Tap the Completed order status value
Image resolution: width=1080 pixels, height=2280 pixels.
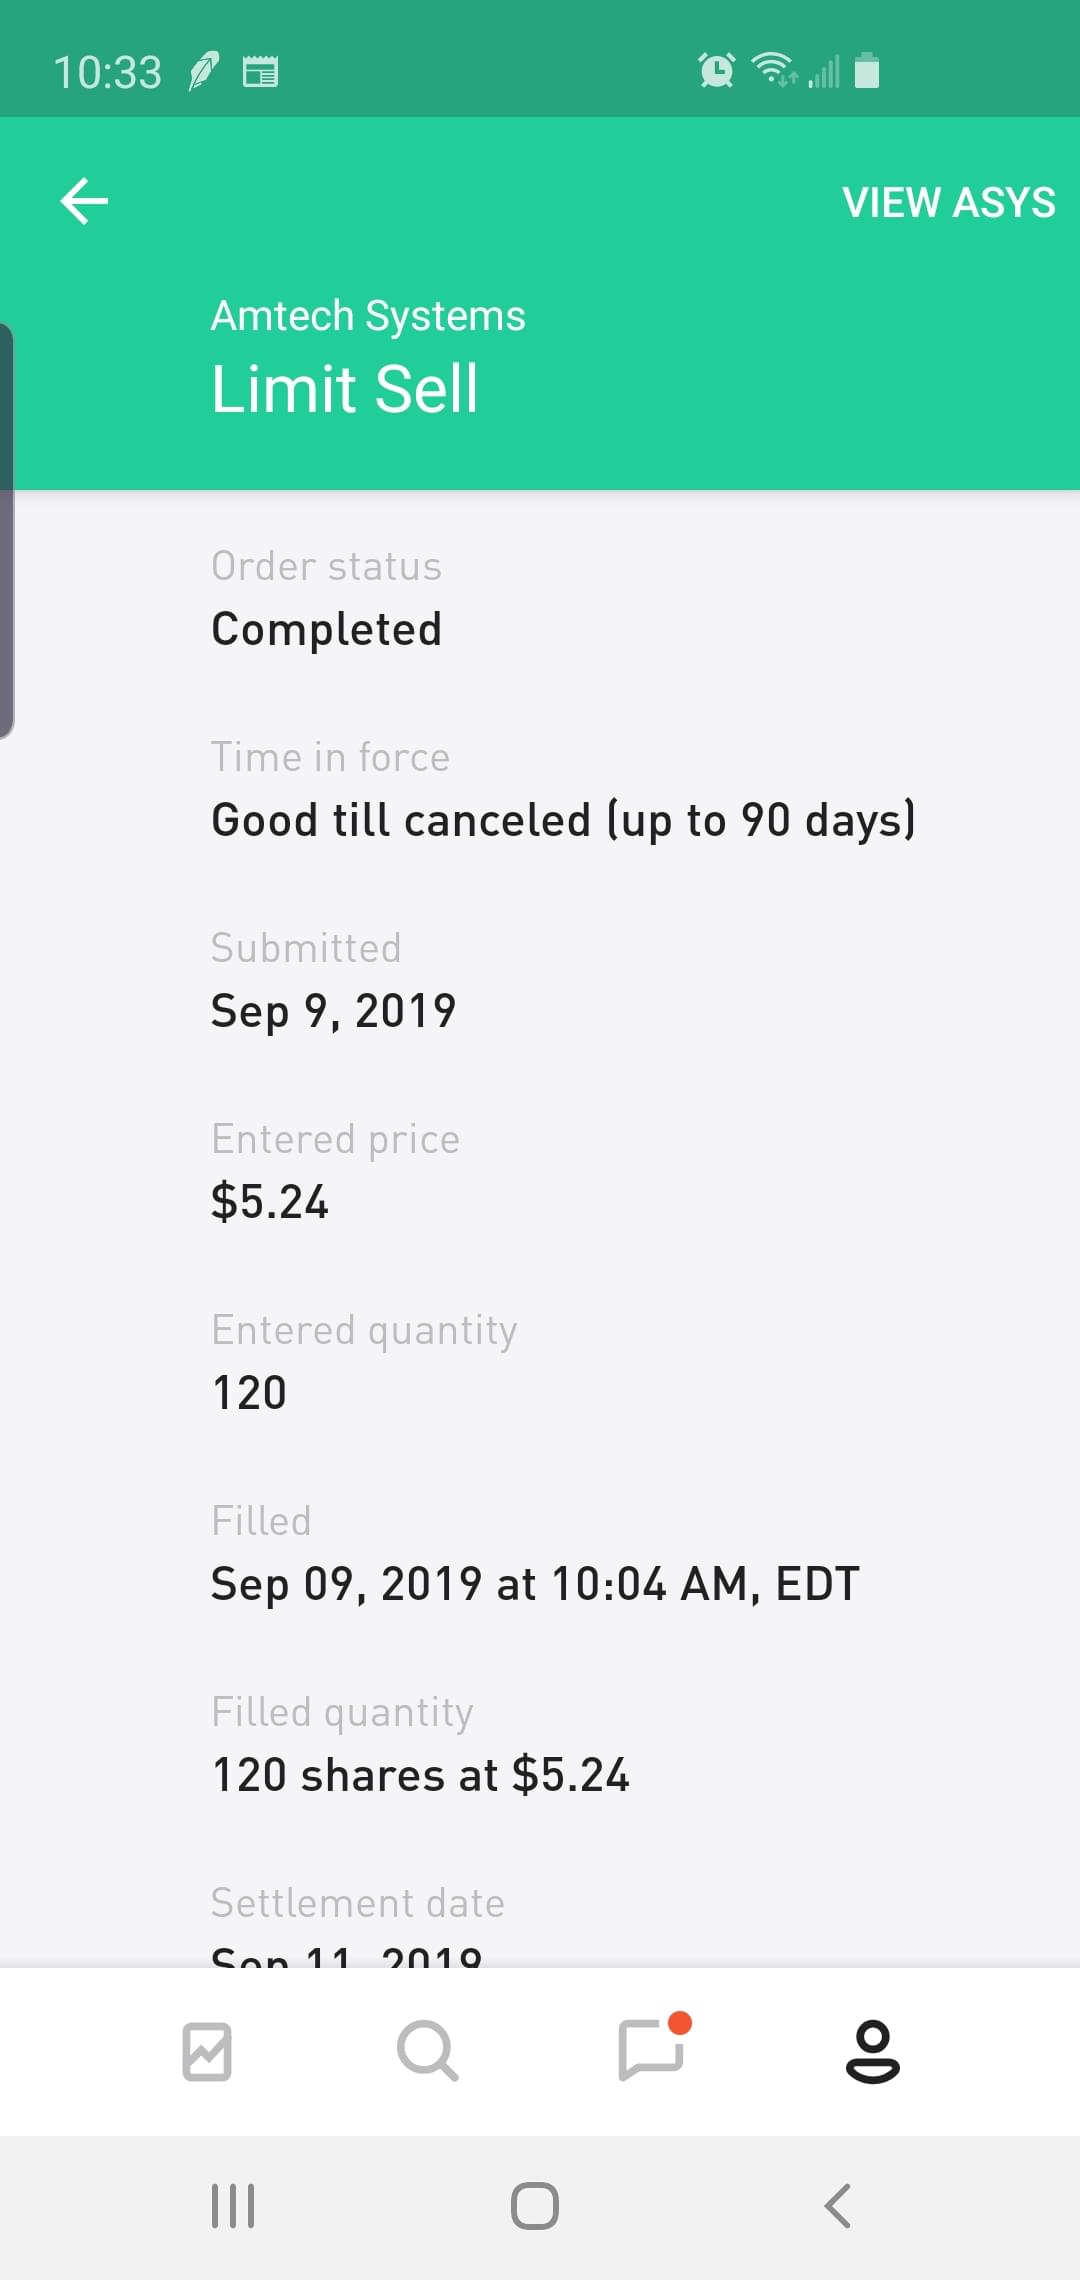pos(326,629)
